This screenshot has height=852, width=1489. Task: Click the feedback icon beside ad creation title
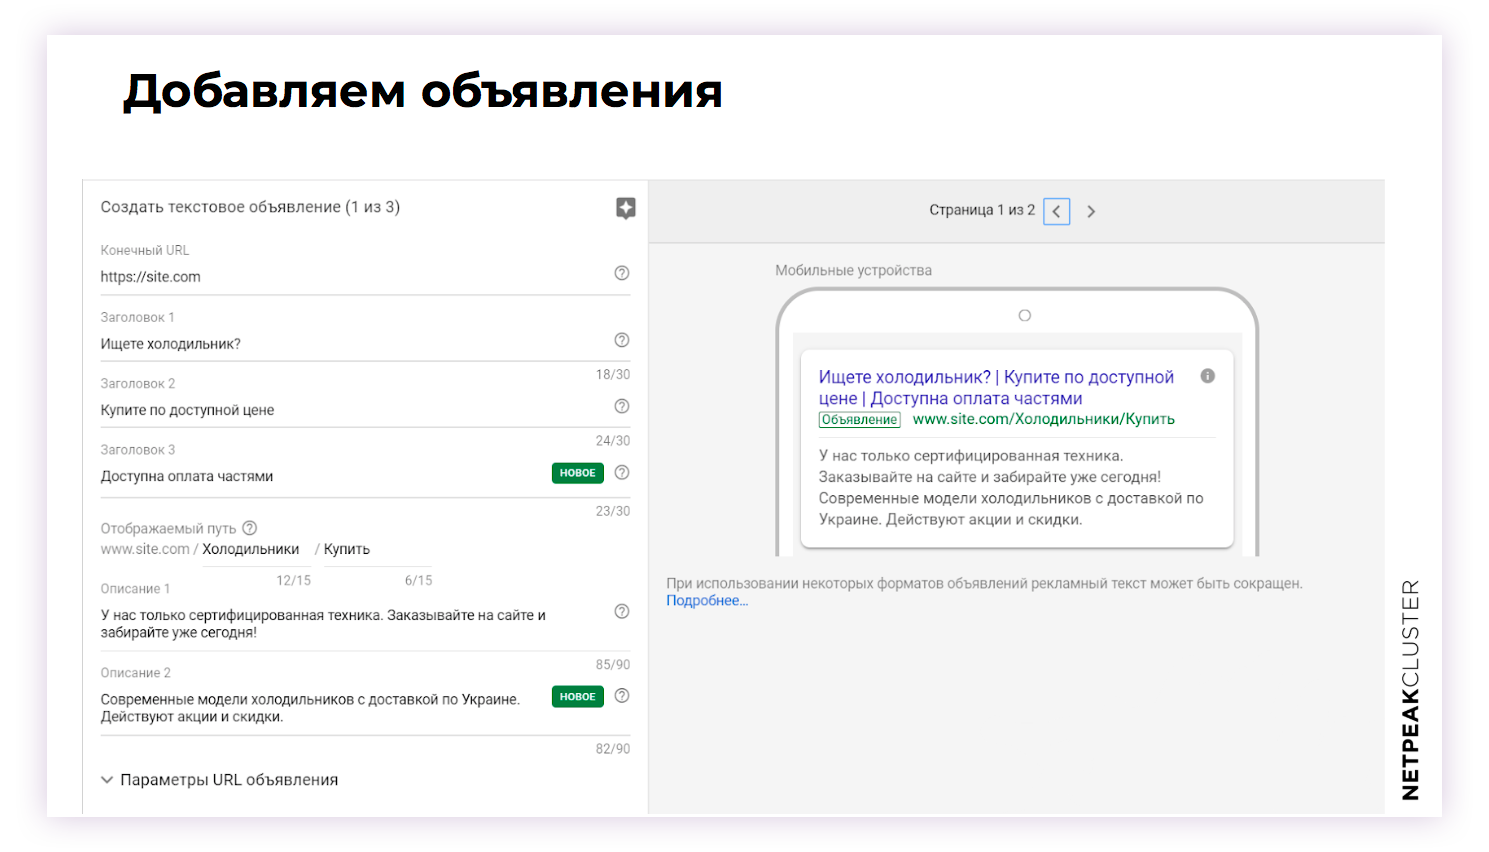click(626, 208)
